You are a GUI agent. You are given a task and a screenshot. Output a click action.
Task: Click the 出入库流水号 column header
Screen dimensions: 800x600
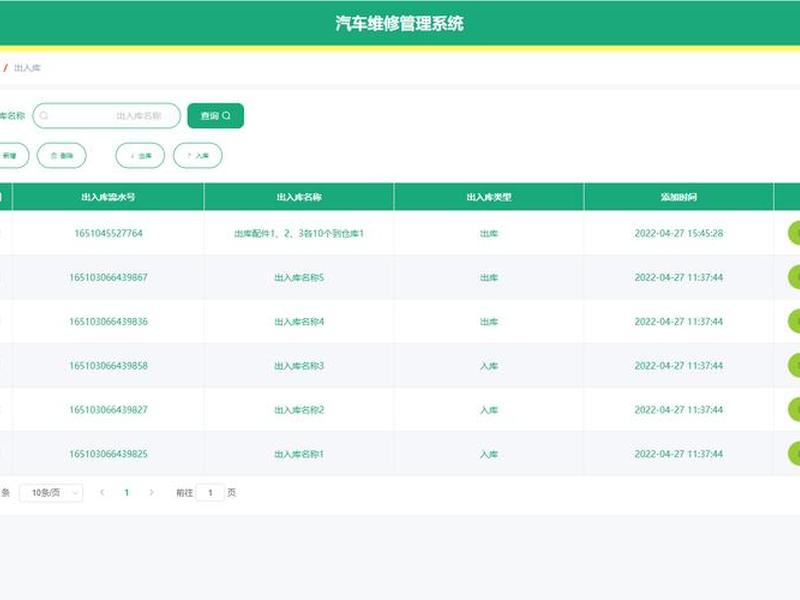[108, 197]
